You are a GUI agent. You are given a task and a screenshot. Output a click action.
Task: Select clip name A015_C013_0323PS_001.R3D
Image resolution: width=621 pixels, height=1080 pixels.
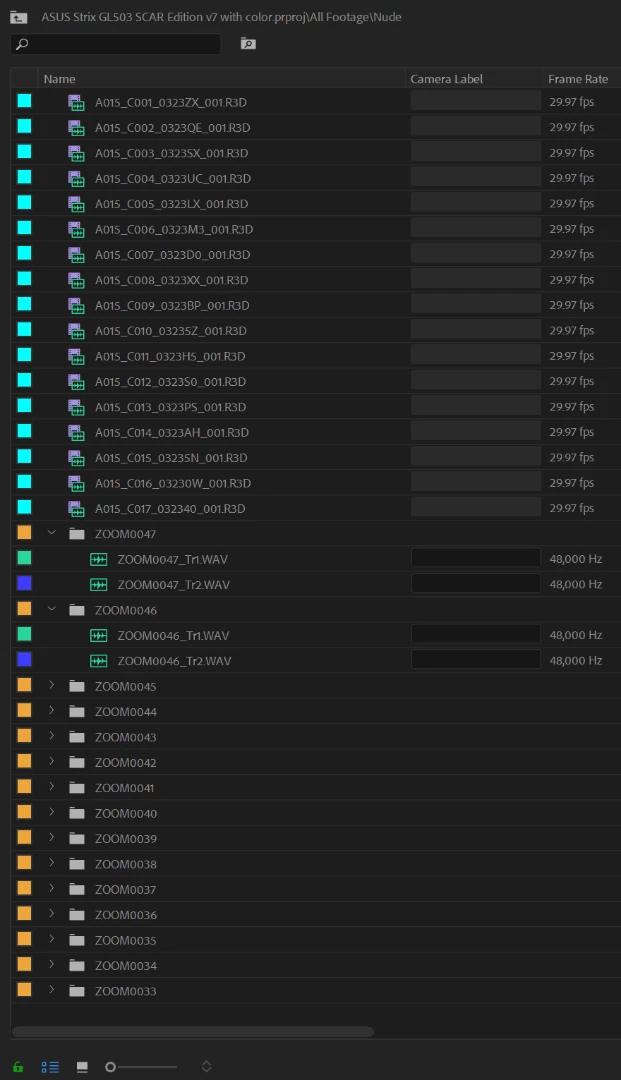171,408
